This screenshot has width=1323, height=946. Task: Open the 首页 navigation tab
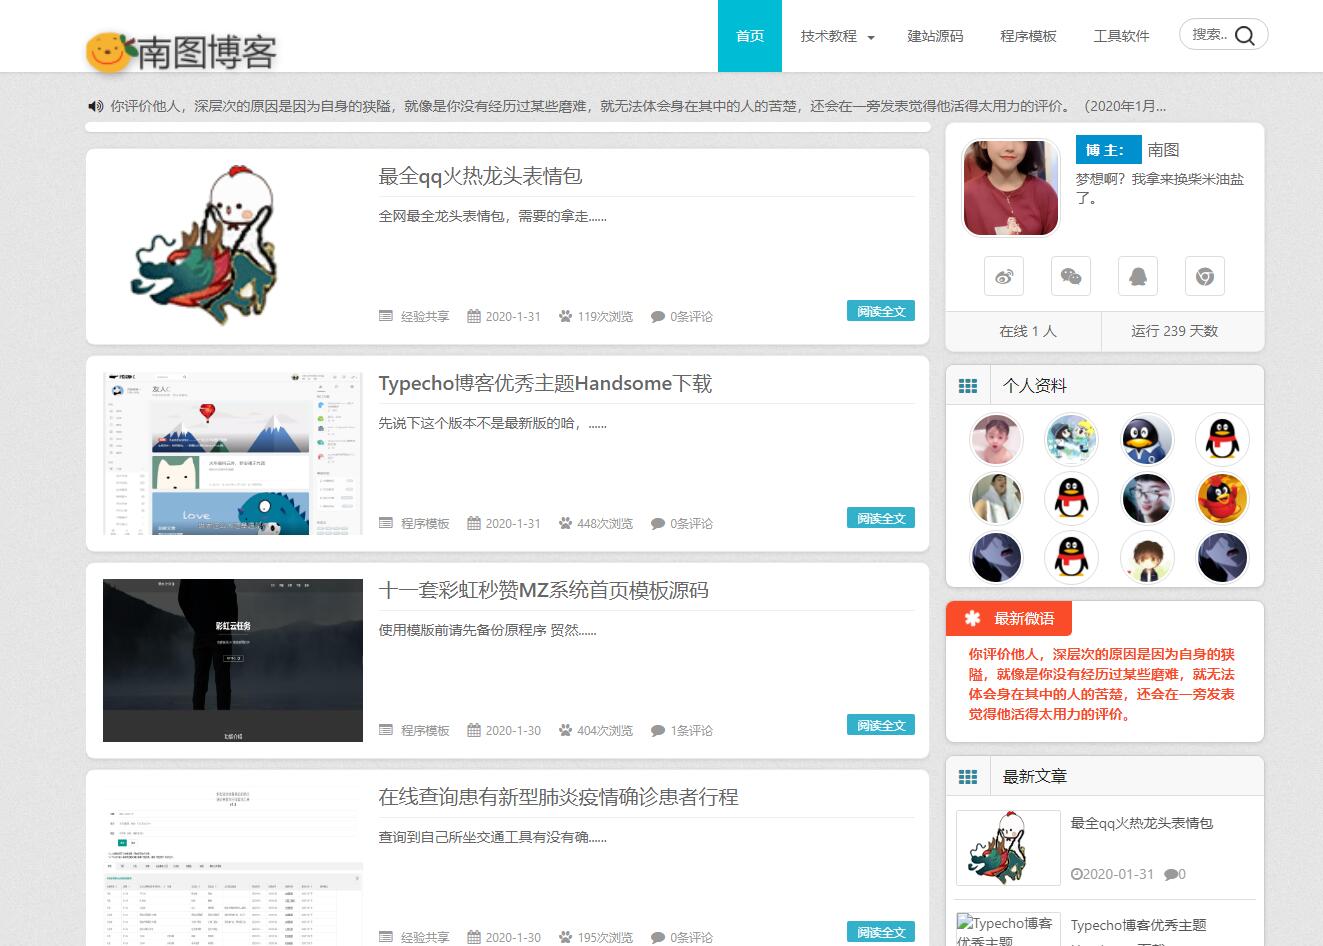click(x=750, y=36)
